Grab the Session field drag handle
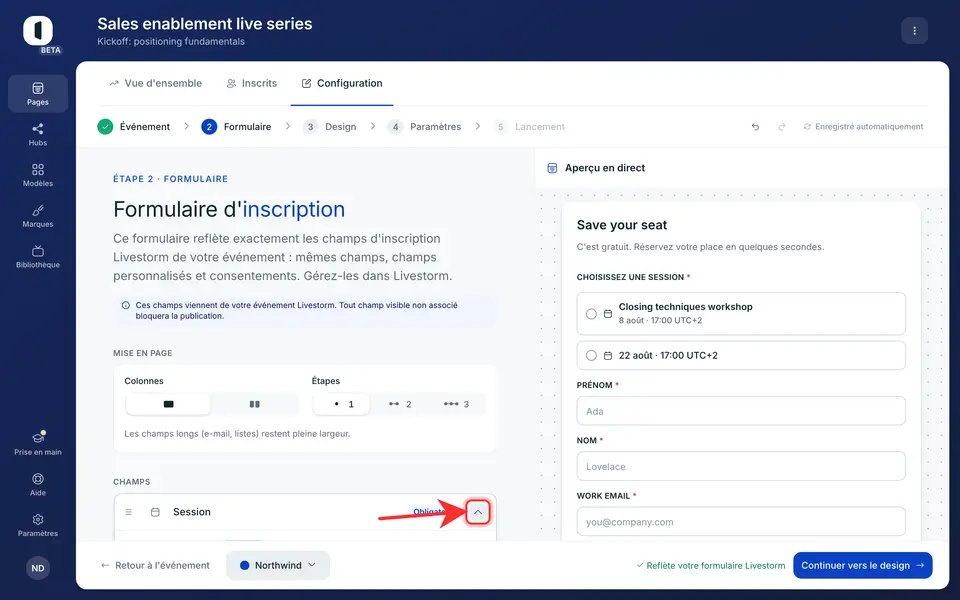This screenshot has height=600, width=960. (x=129, y=512)
